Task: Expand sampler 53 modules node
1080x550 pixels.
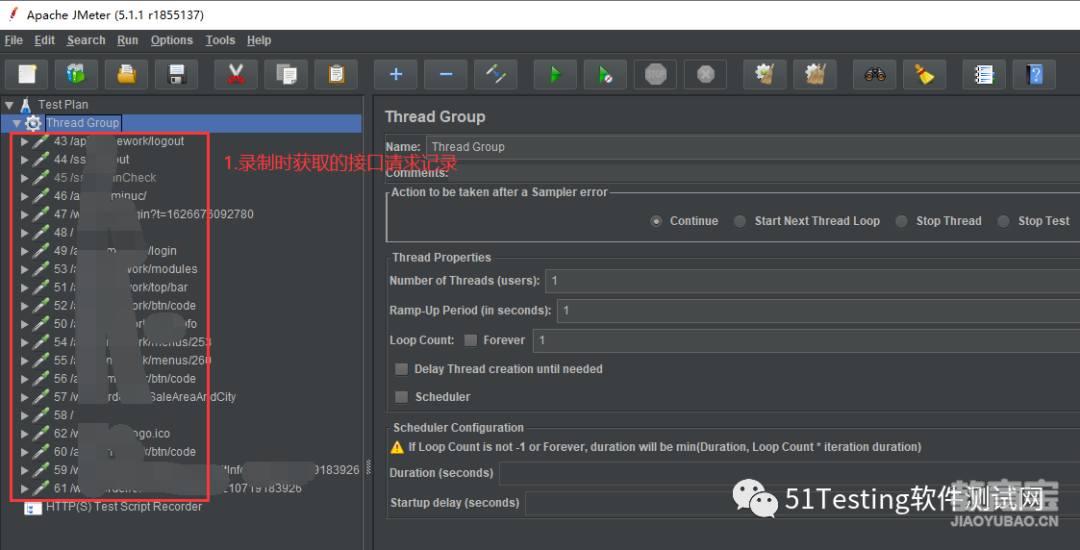Action: pyautogui.click(x=25, y=269)
